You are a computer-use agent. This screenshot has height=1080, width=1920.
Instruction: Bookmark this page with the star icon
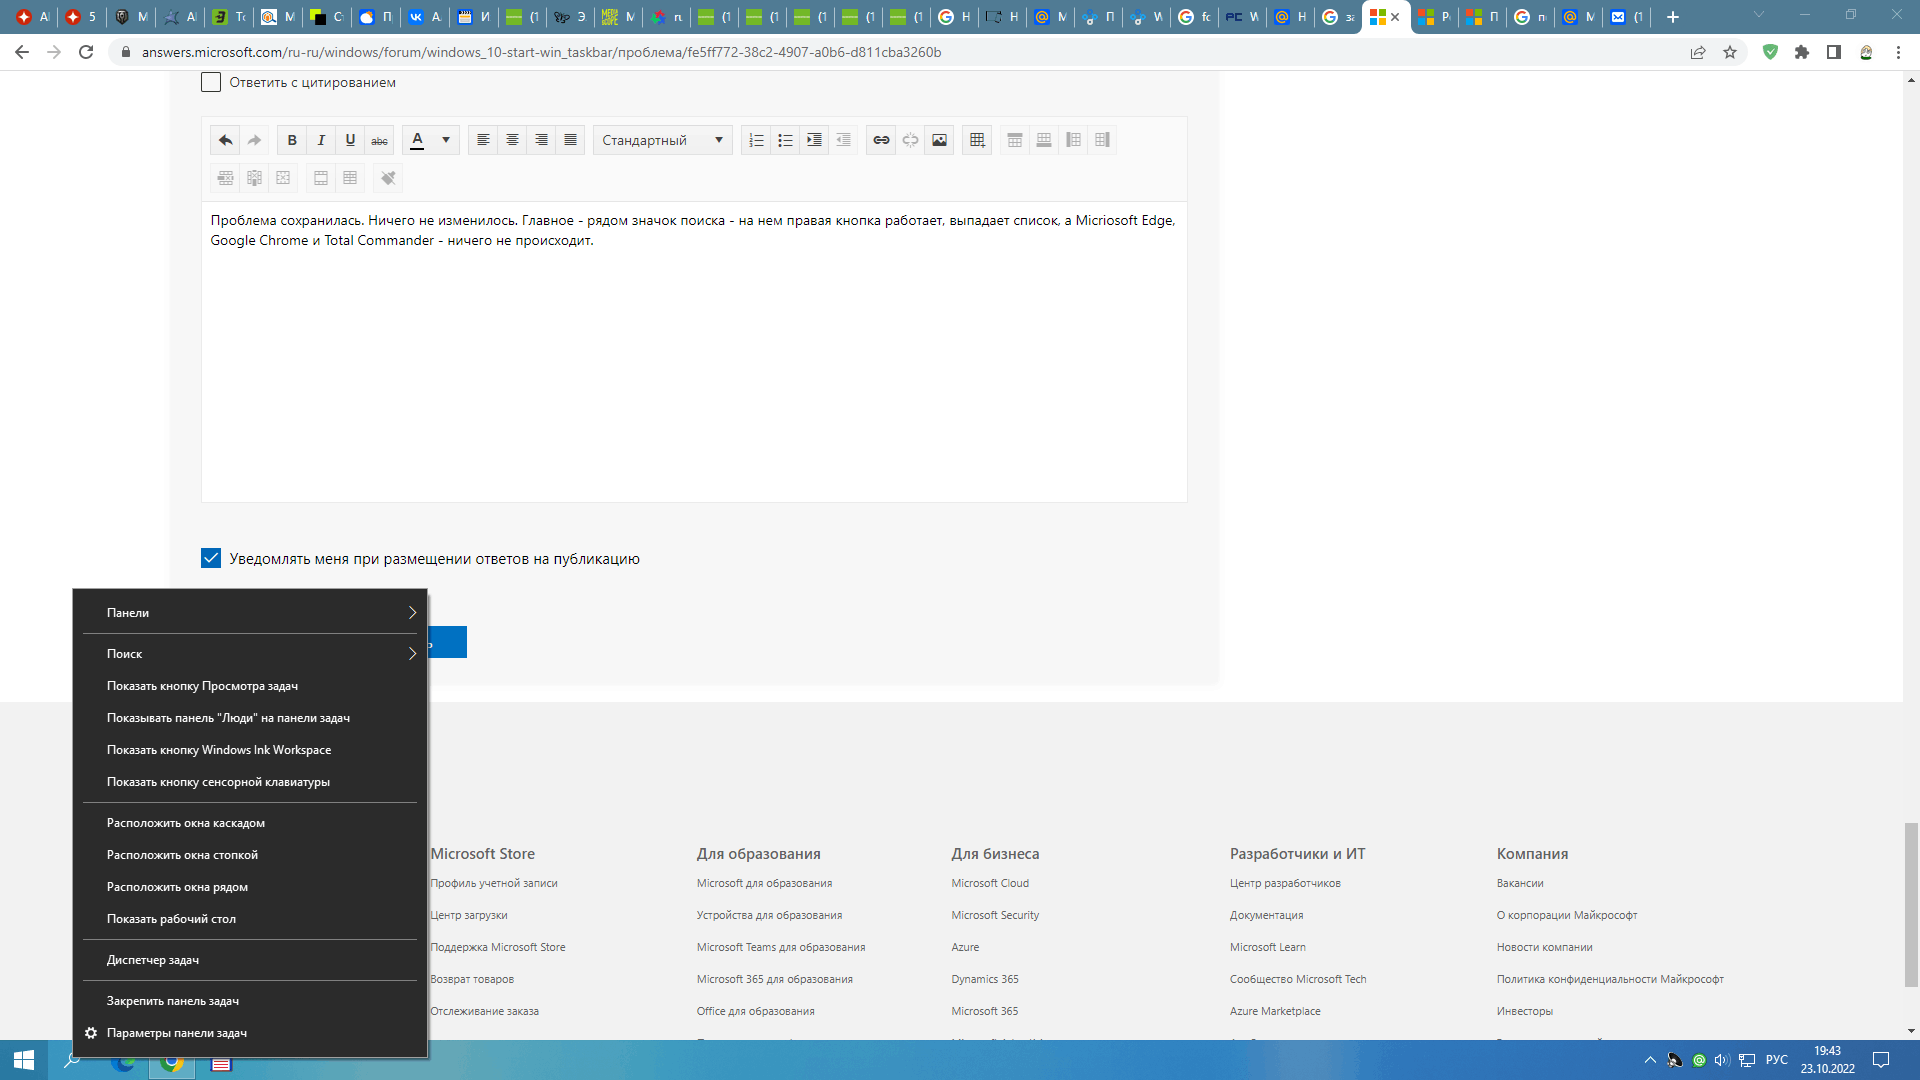(x=1730, y=52)
